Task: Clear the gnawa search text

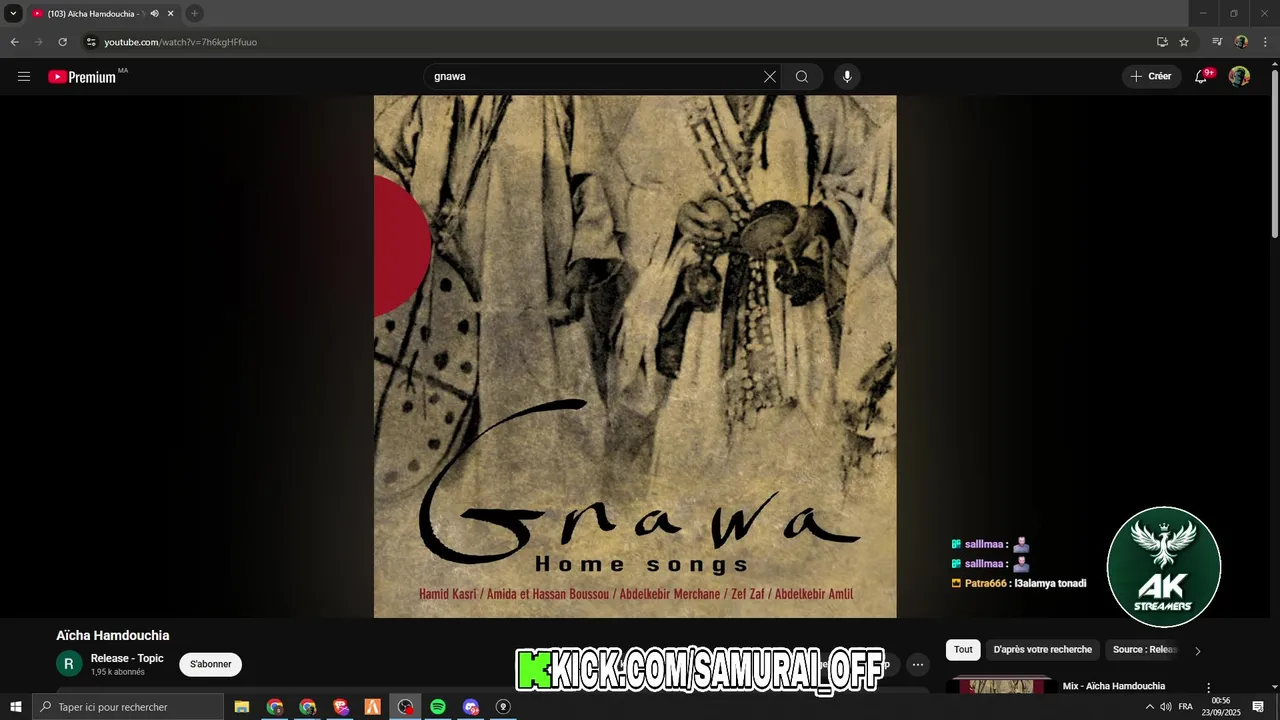Action: coord(770,77)
